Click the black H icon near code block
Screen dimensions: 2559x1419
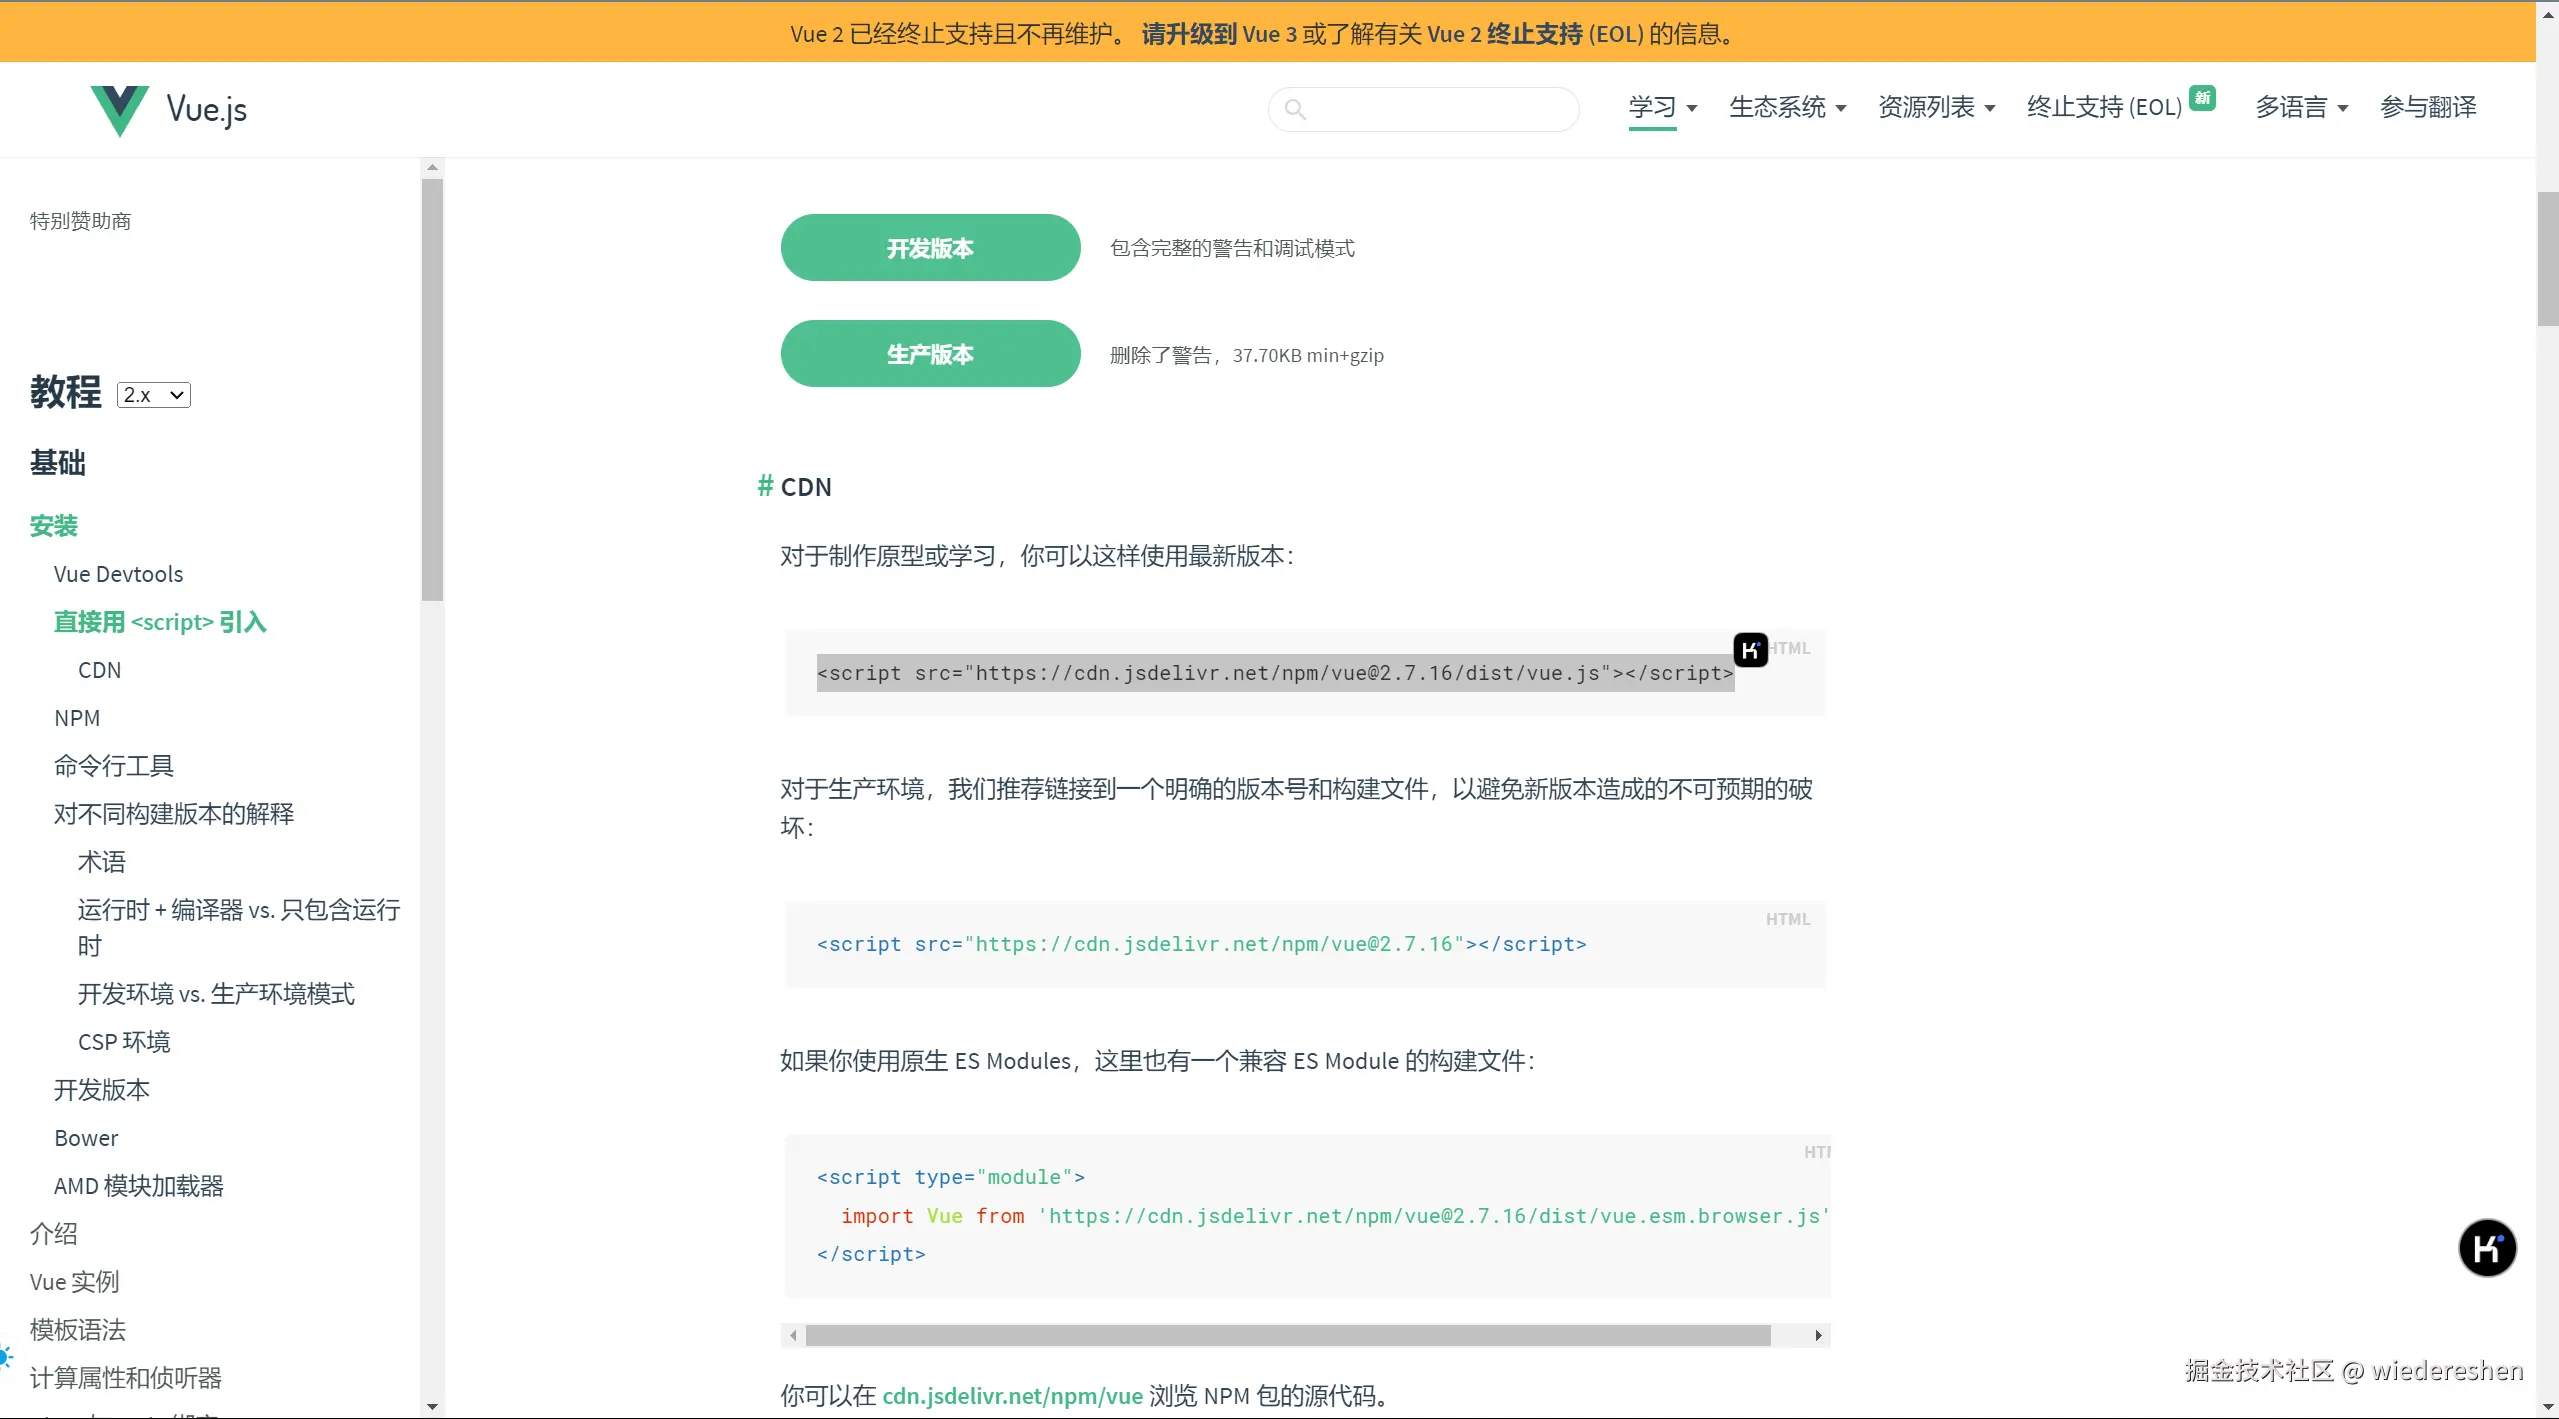click(x=1750, y=650)
